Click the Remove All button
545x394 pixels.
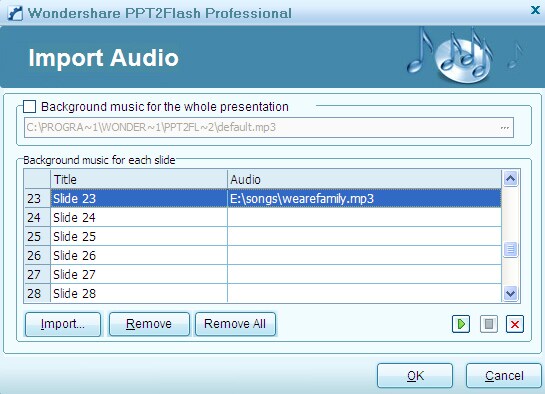coord(235,324)
